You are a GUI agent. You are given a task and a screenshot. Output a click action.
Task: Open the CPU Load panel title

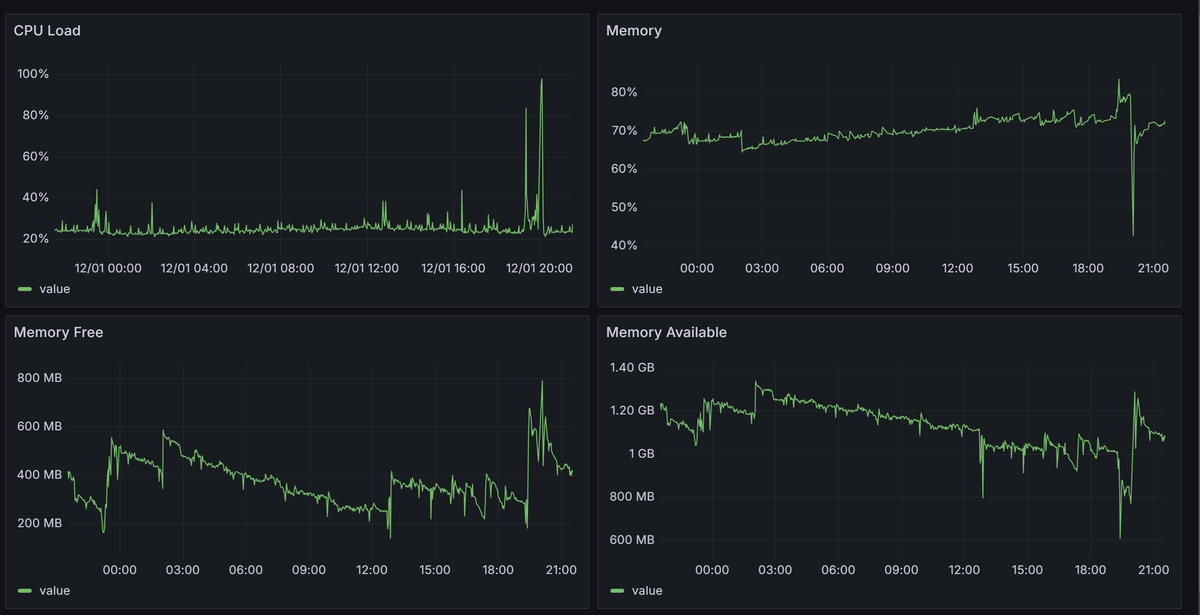coord(47,31)
